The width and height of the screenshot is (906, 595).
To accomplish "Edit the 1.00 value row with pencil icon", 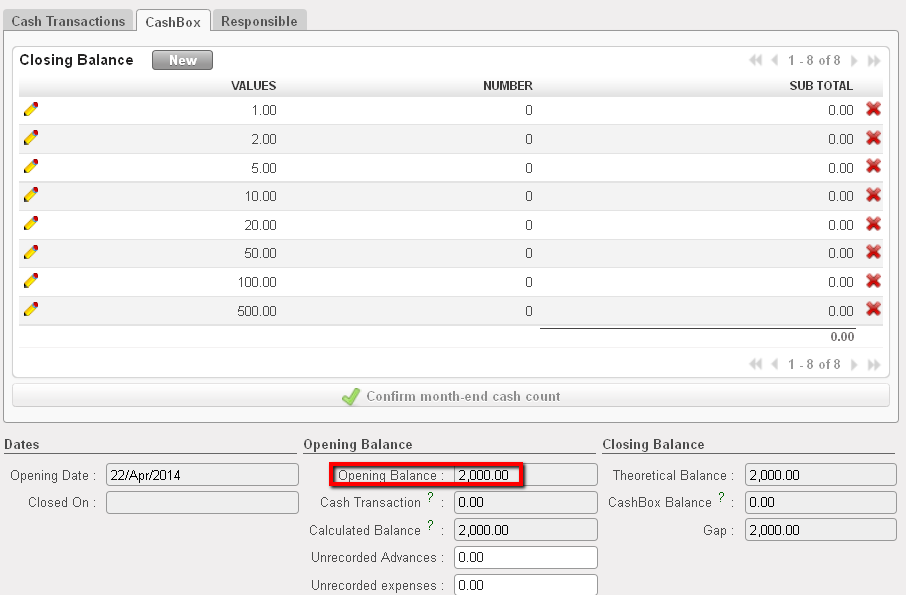I will point(30,110).
